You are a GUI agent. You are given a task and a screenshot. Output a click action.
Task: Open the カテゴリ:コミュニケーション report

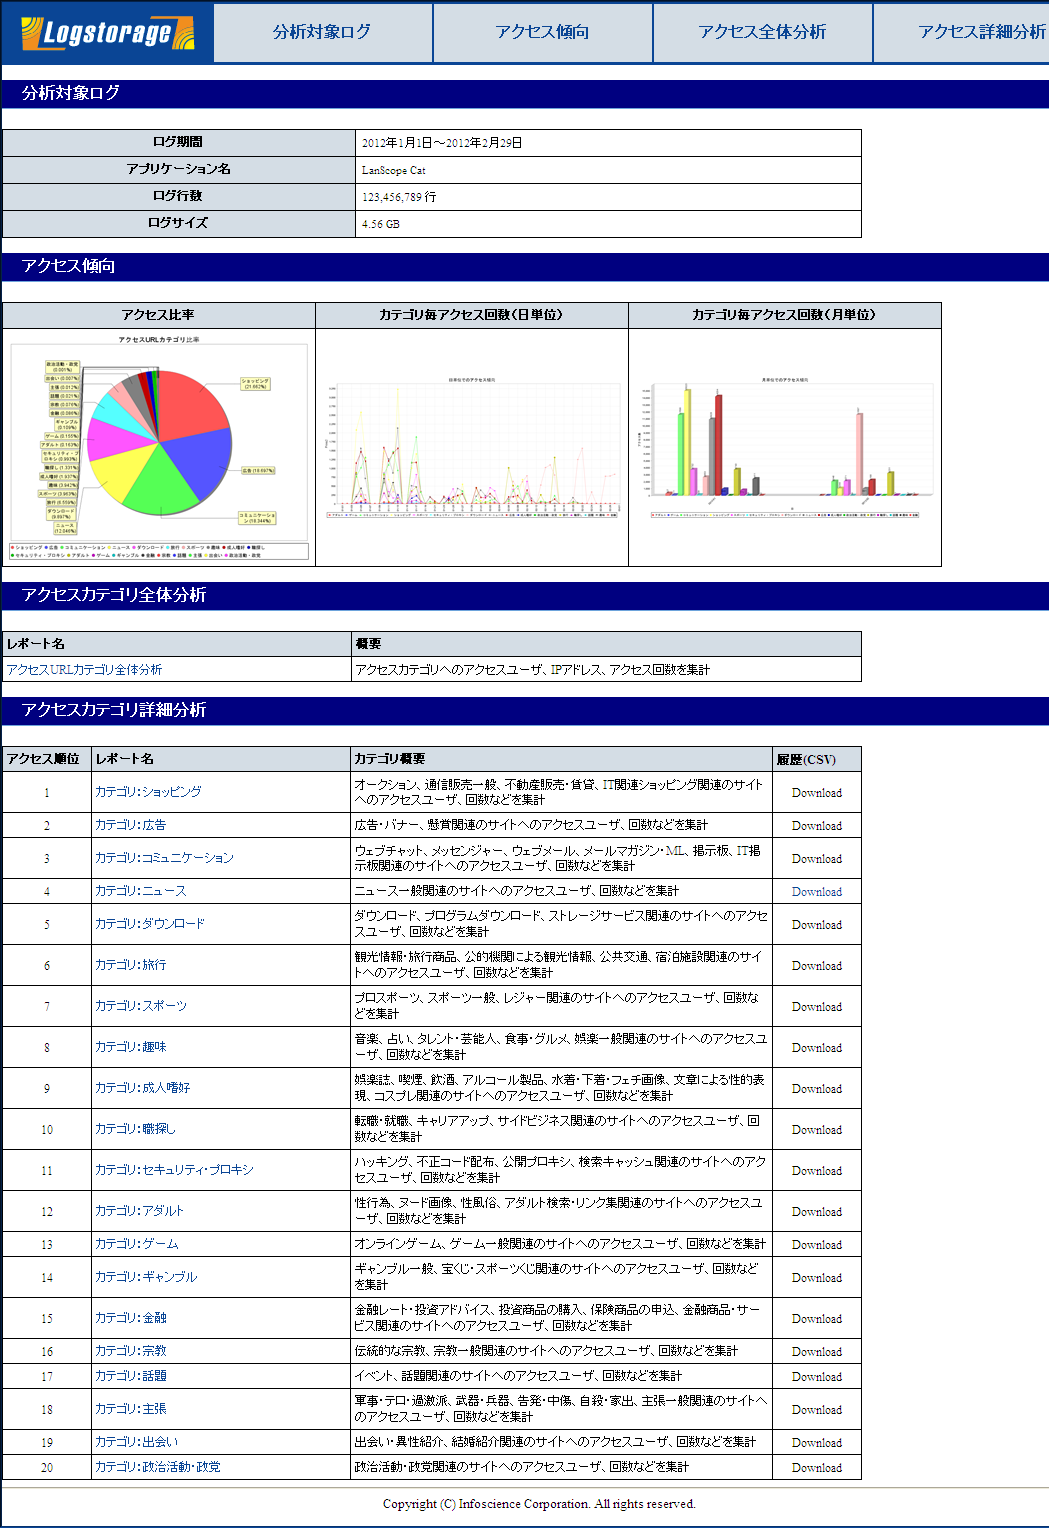click(164, 859)
